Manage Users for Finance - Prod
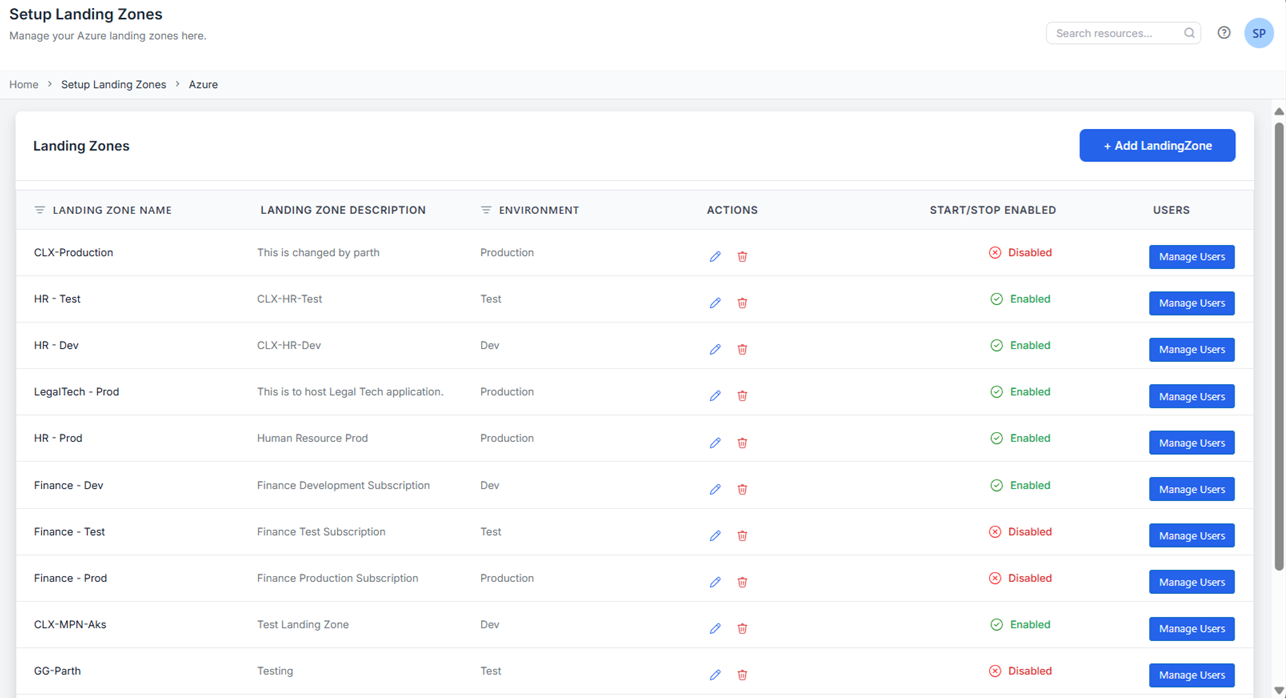The image size is (1286, 698). pyautogui.click(x=1192, y=582)
